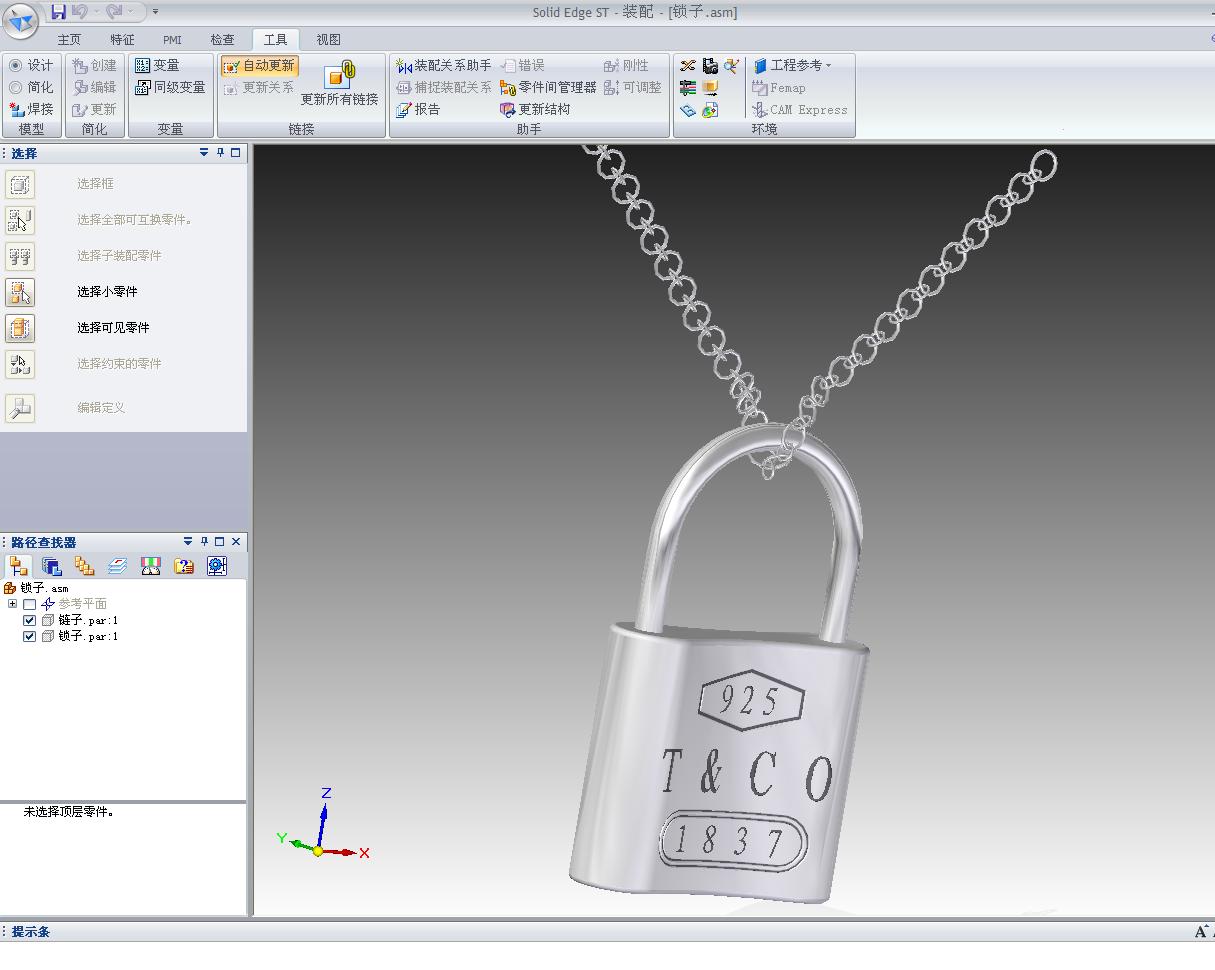Image resolution: width=1215 pixels, height=970 pixels.
Task: Open the 检查 ribbon tab
Action: (x=222, y=40)
